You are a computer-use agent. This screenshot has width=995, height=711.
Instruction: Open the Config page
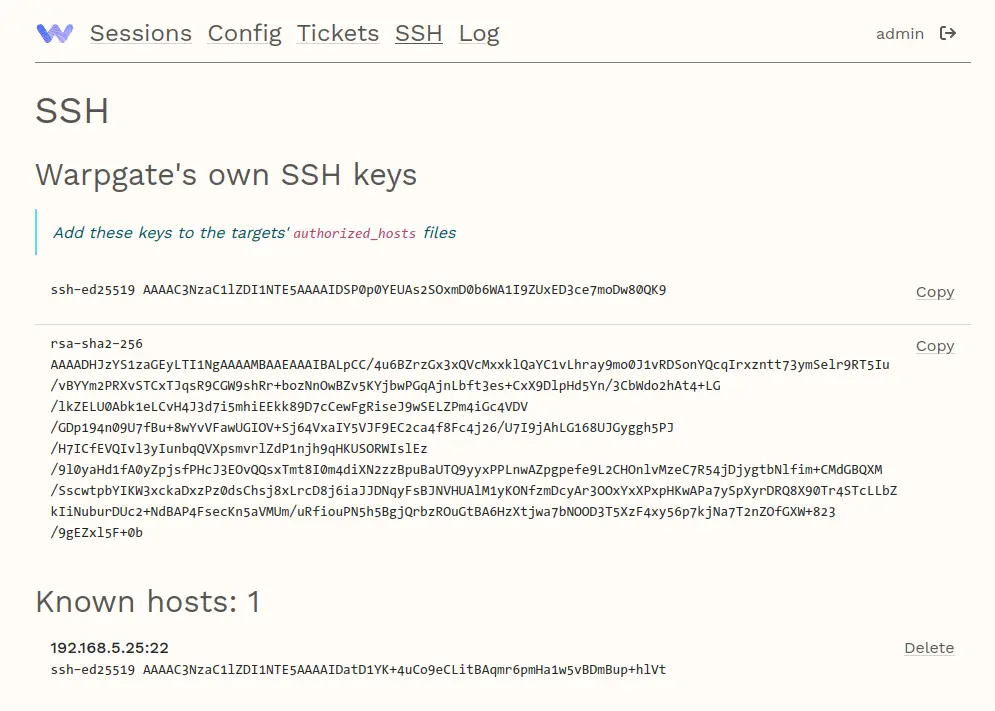point(244,33)
